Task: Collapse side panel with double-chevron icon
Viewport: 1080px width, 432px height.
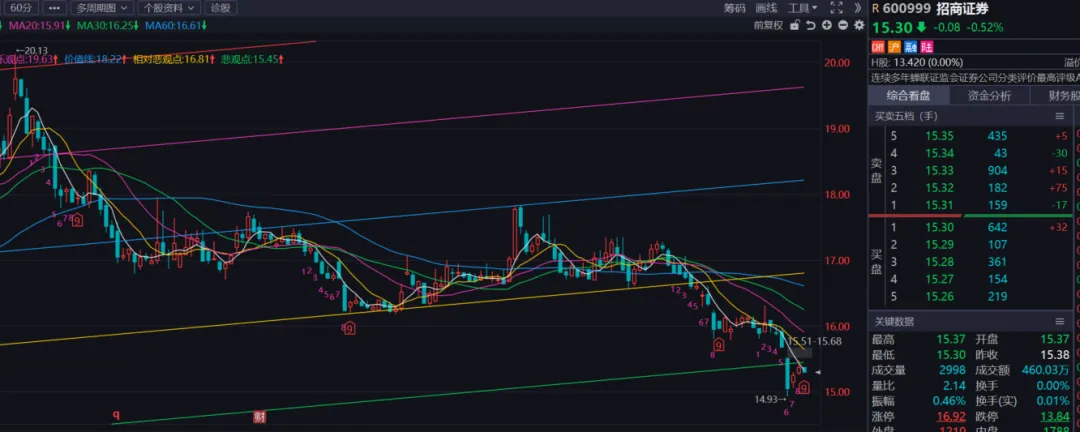Action: (x=858, y=8)
